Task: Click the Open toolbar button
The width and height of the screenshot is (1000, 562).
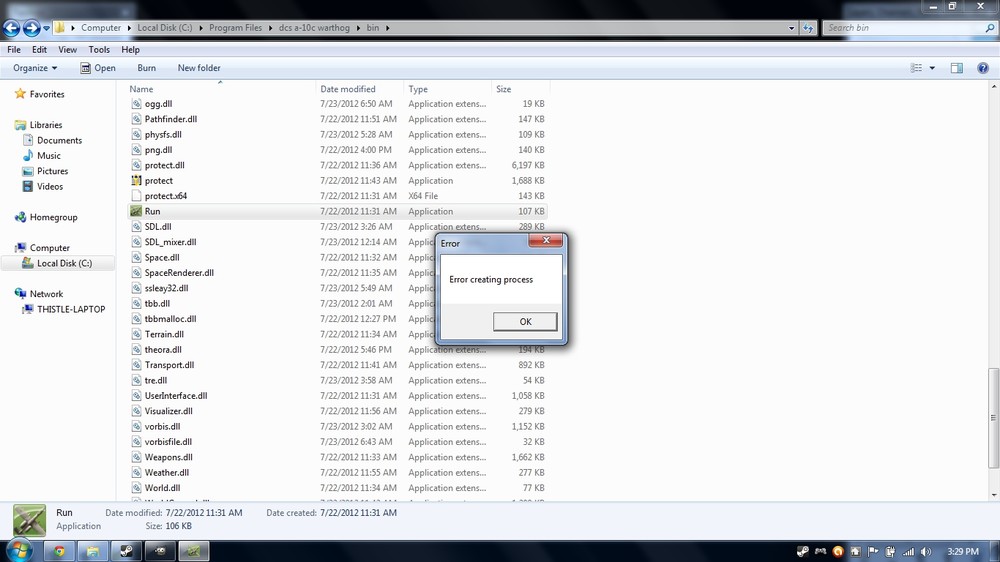Action: pos(98,68)
